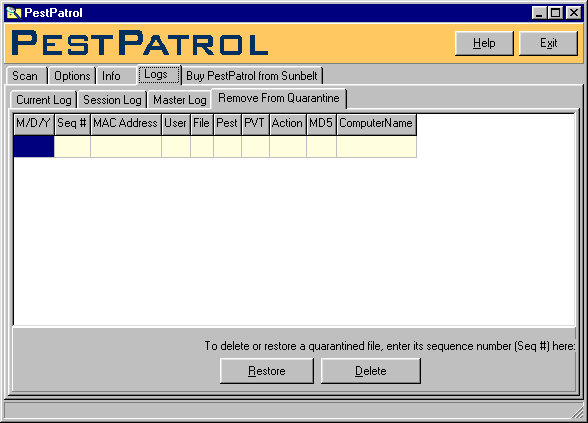
Task: Open the Session Log subtab
Action: [x=112, y=100]
